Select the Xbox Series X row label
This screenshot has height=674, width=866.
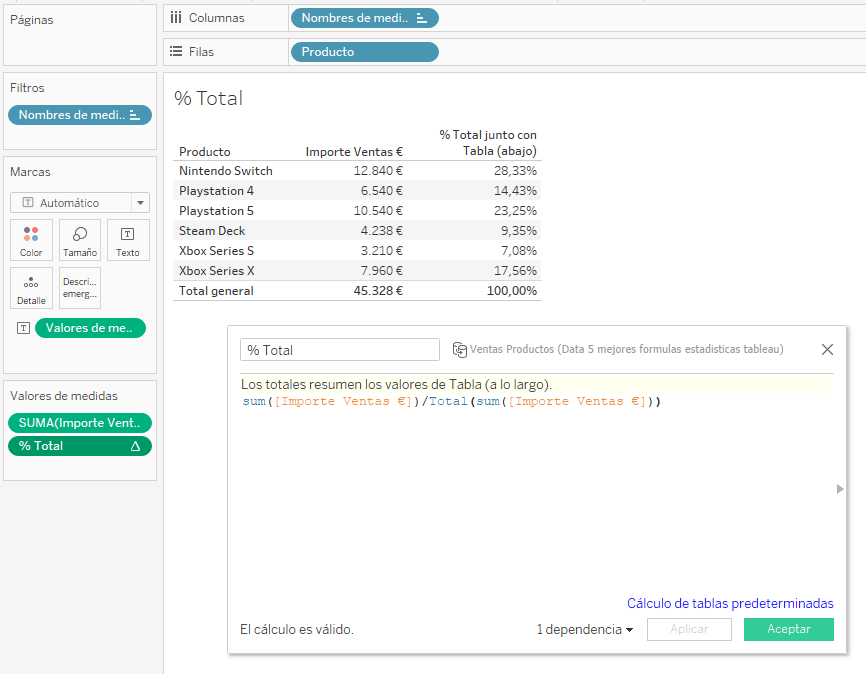click(x=216, y=271)
